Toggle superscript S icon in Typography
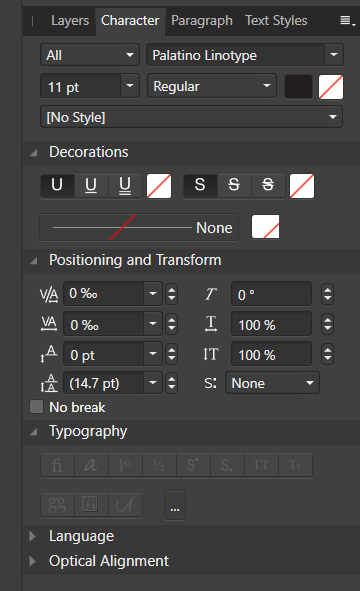The height and width of the screenshot is (591, 360). point(193,465)
